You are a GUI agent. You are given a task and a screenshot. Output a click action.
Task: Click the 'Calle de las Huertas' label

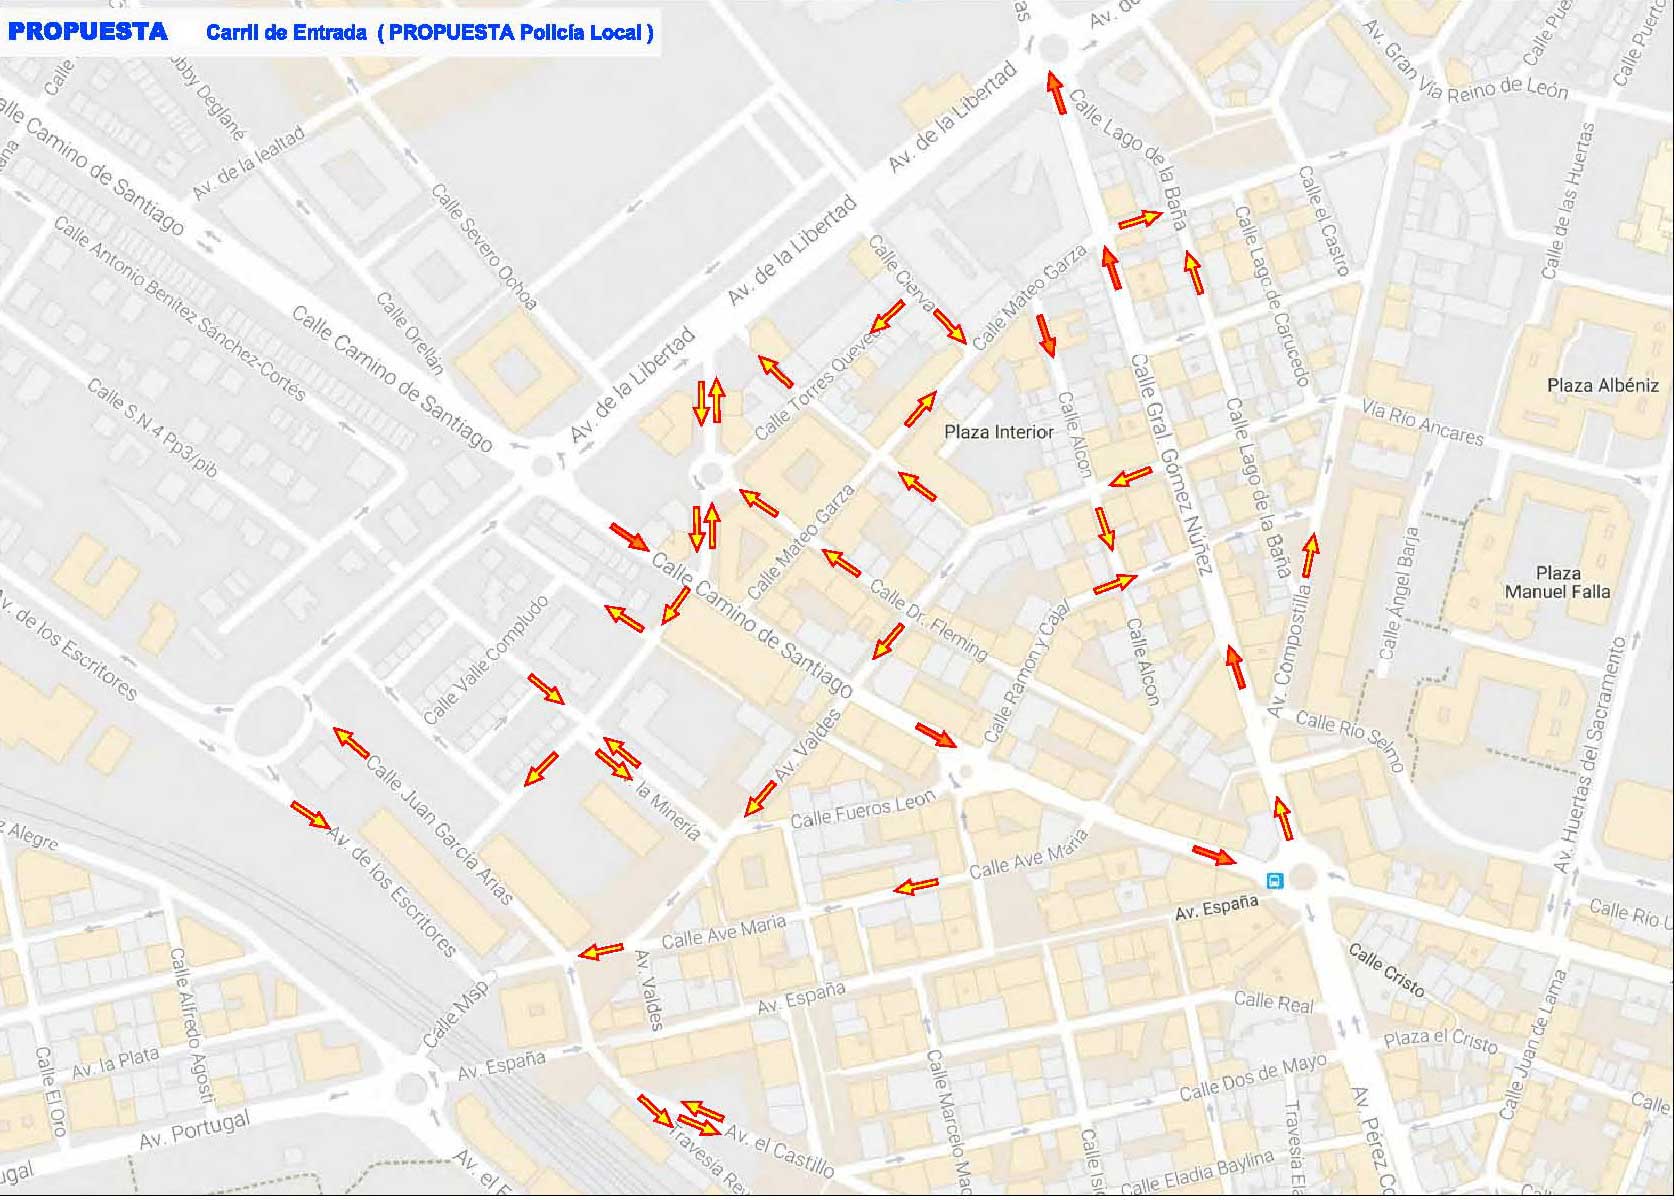pos(1567,201)
